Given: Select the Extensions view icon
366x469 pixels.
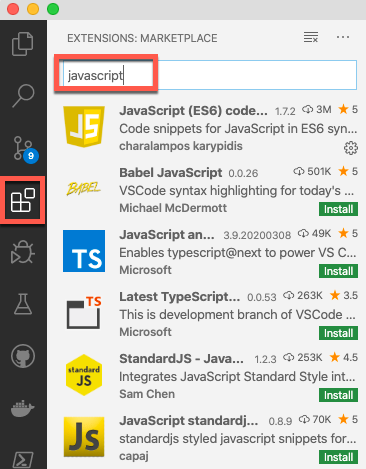Looking at the screenshot, I should (23, 200).
